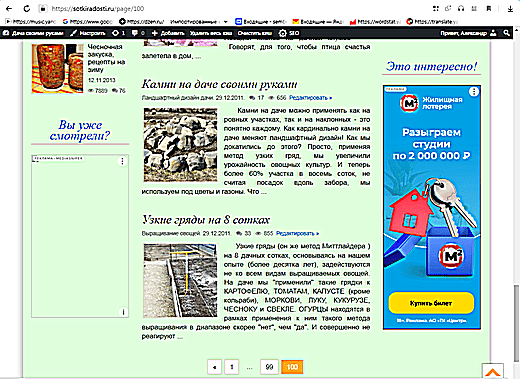Click 'Очистить кэш' in admin bar
Viewport: 520px width, 379px height.
tap(255, 33)
